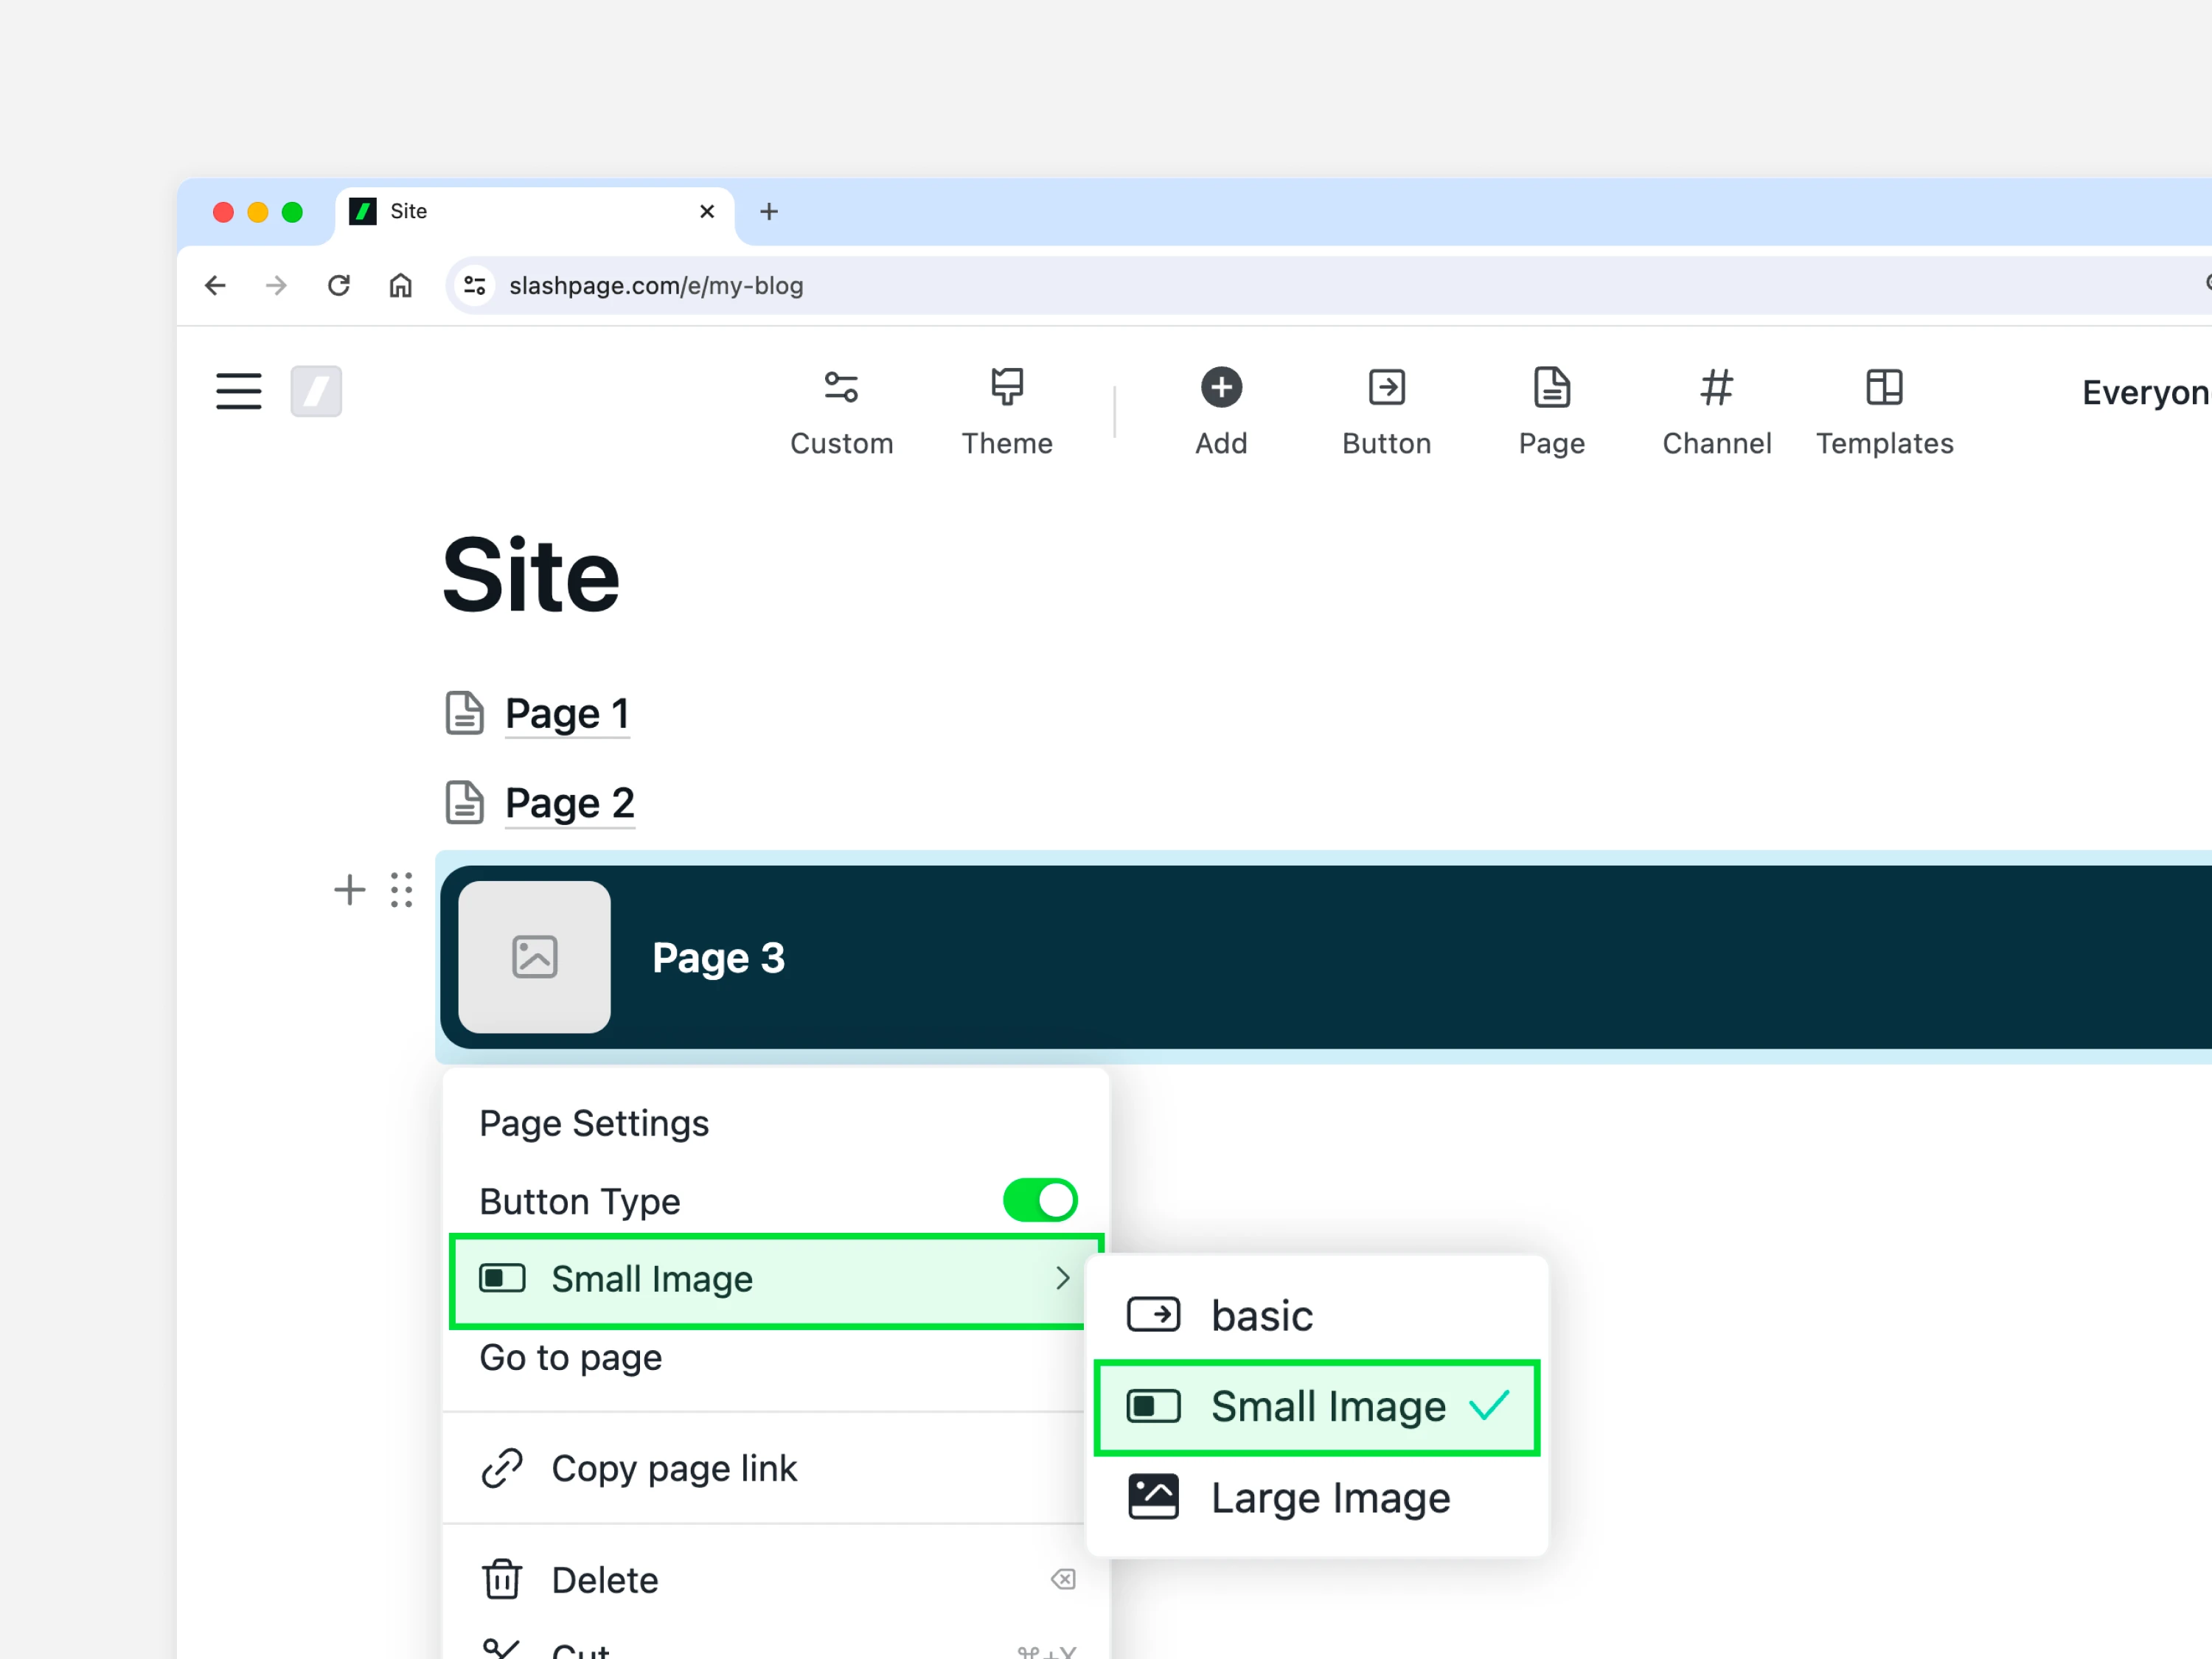The image size is (2212, 1659).
Task: Select the basic button type
Action: (x=1316, y=1315)
